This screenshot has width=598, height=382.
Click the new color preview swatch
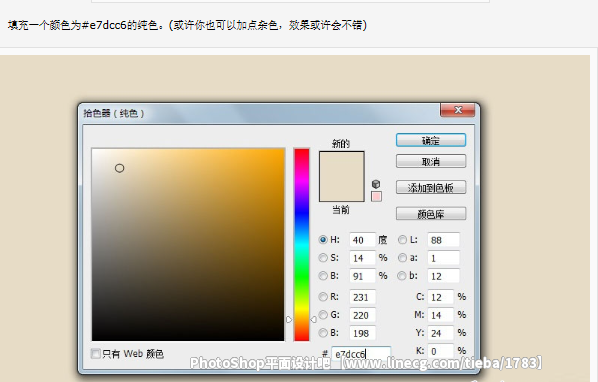click(x=342, y=164)
